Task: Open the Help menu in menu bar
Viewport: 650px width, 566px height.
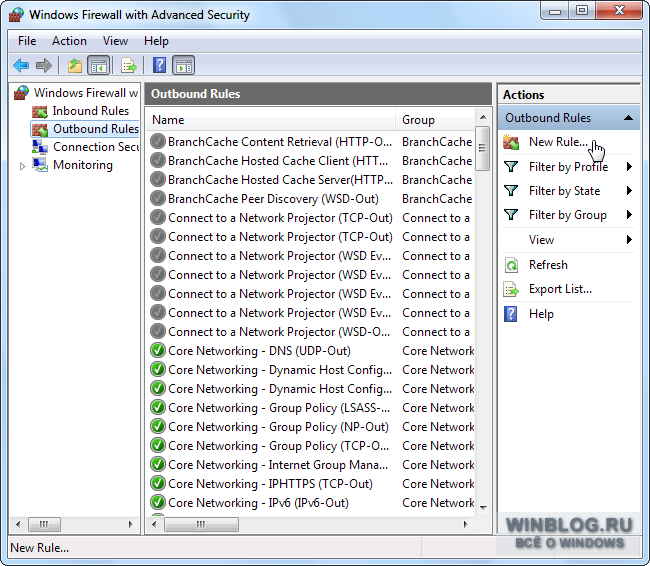Action: point(156,41)
